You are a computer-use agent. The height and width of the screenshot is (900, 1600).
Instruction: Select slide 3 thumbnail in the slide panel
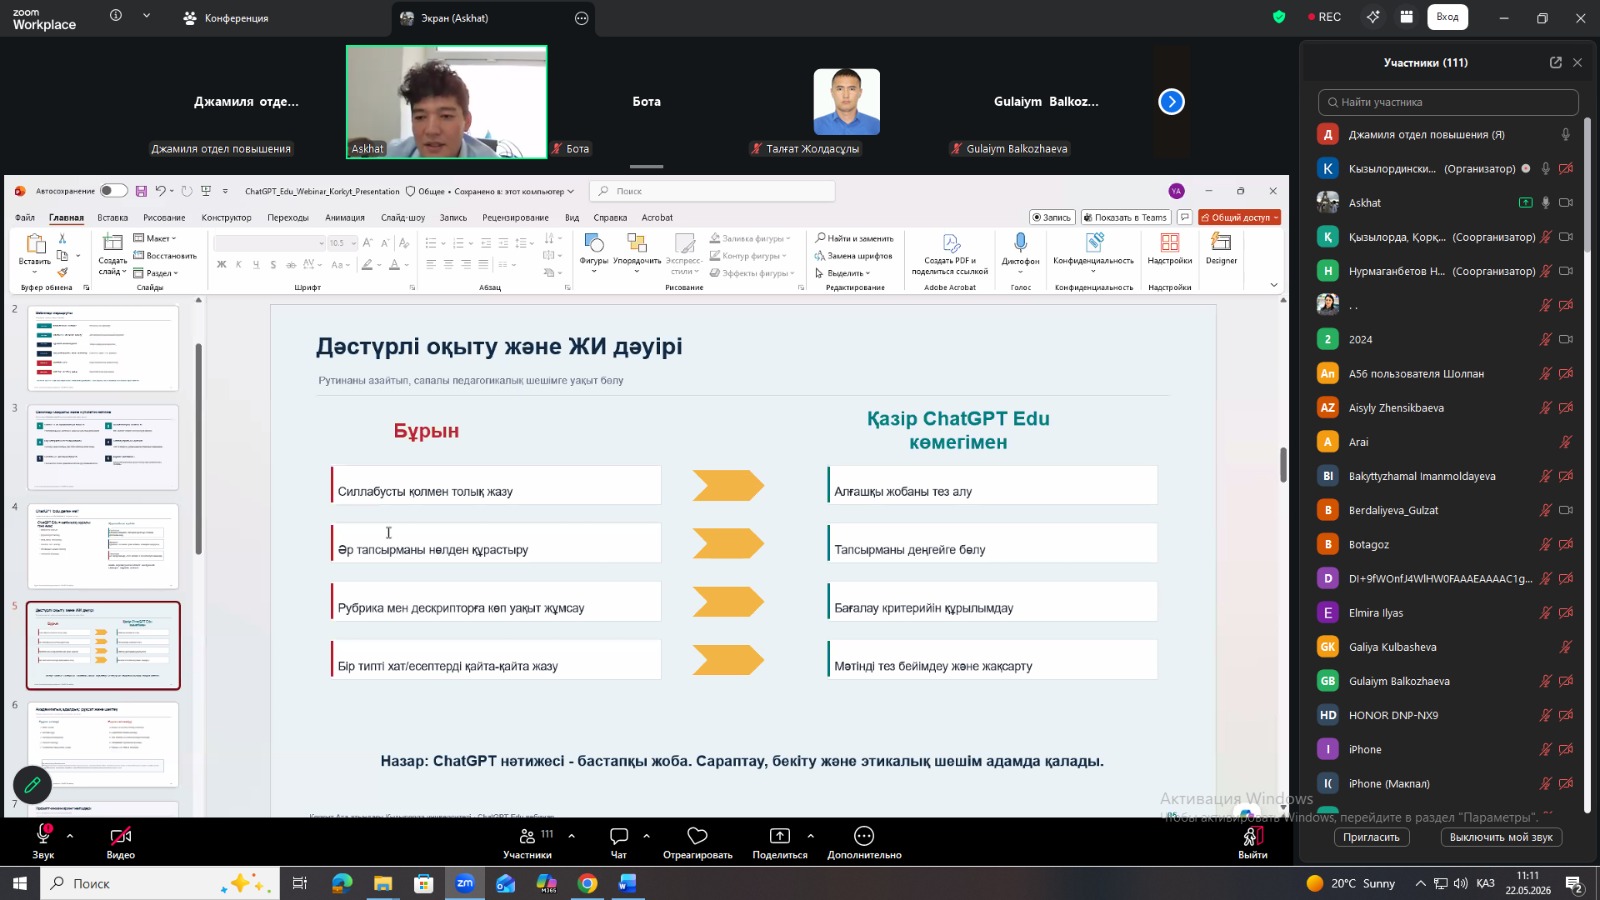click(x=103, y=447)
